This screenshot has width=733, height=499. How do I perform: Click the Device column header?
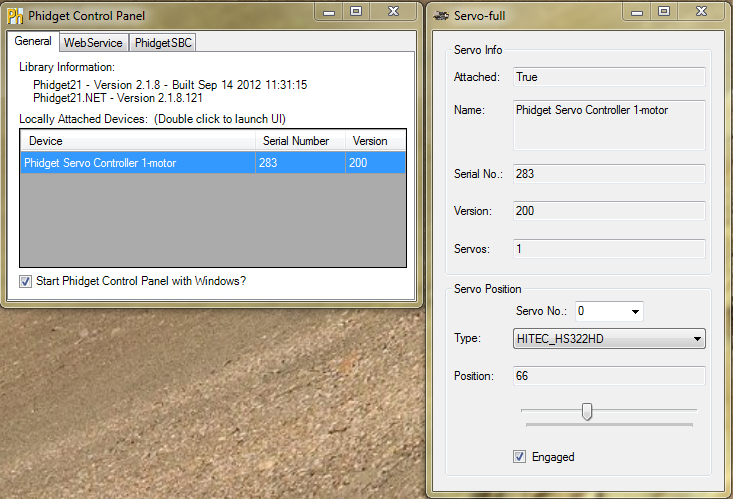[138, 141]
